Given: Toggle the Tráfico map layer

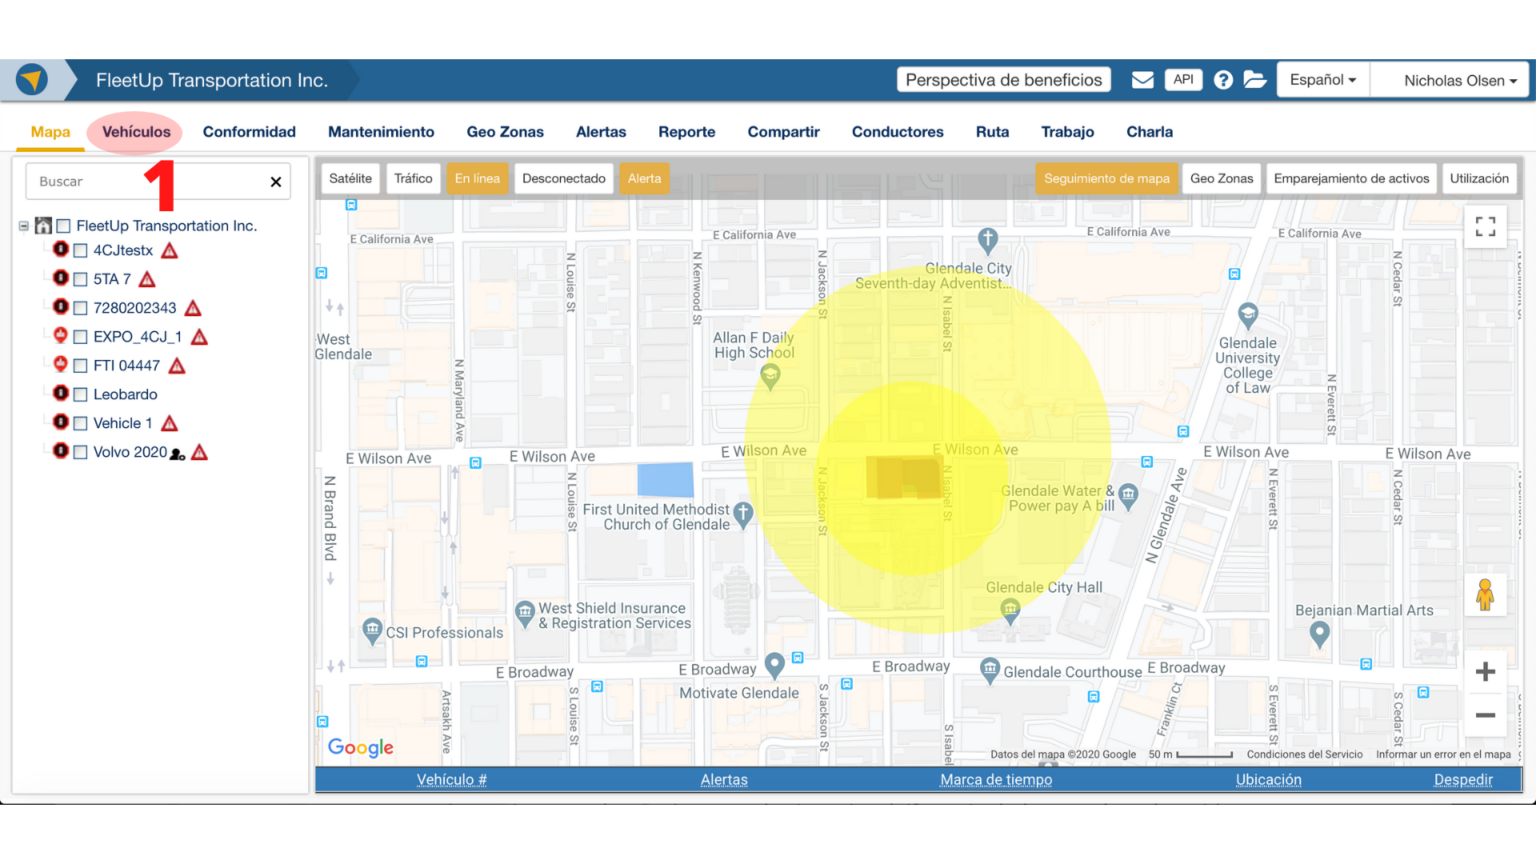Looking at the screenshot, I should pyautogui.click(x=413, y=178).
